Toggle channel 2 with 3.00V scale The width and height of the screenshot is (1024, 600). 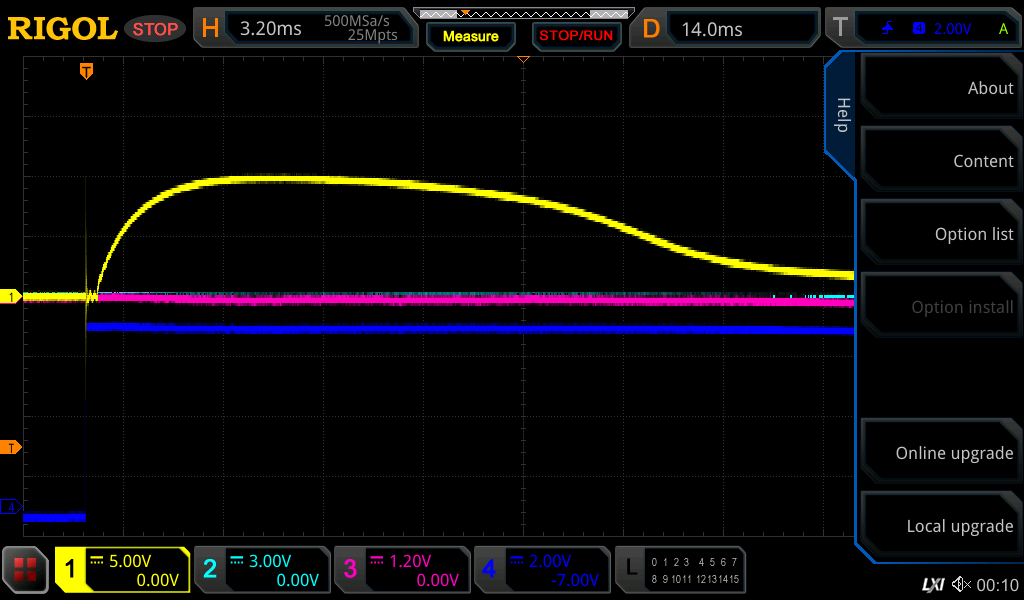point(261,570)
